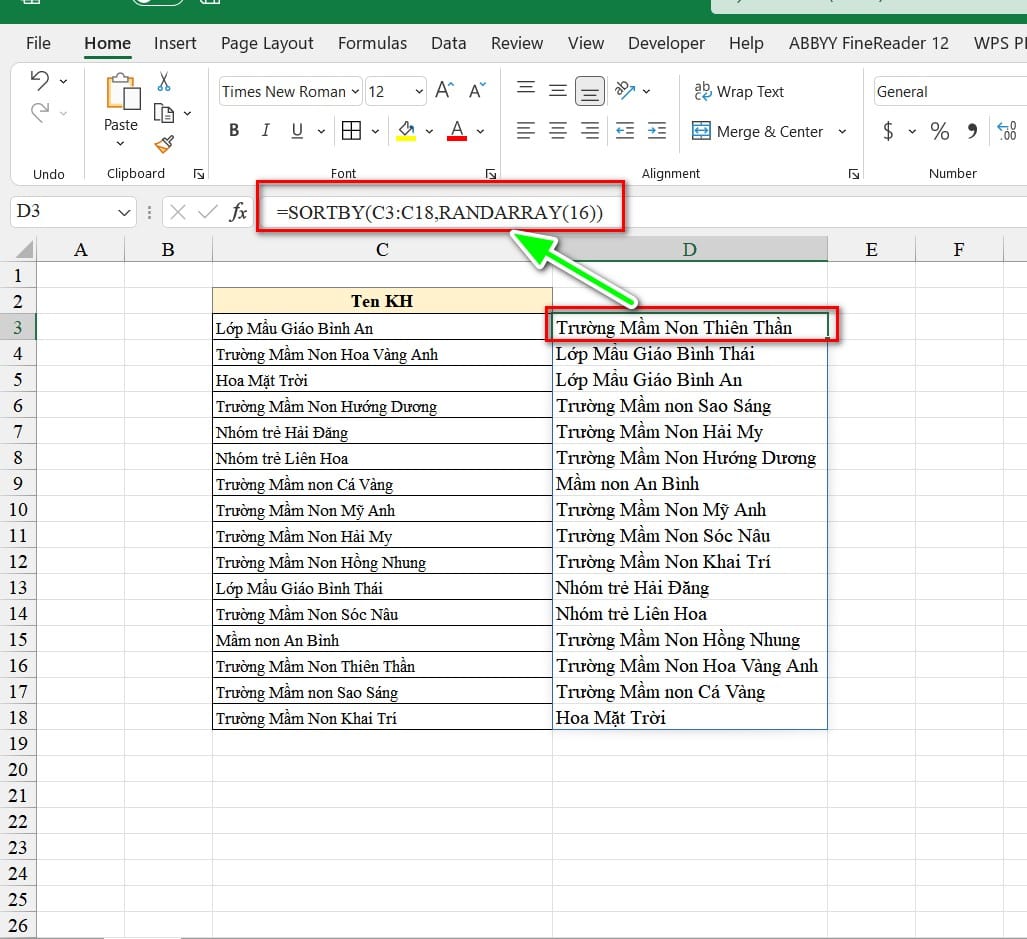The image size is (1027, 939).
Task: Open the Formulas tab
Action: [372, 43]
